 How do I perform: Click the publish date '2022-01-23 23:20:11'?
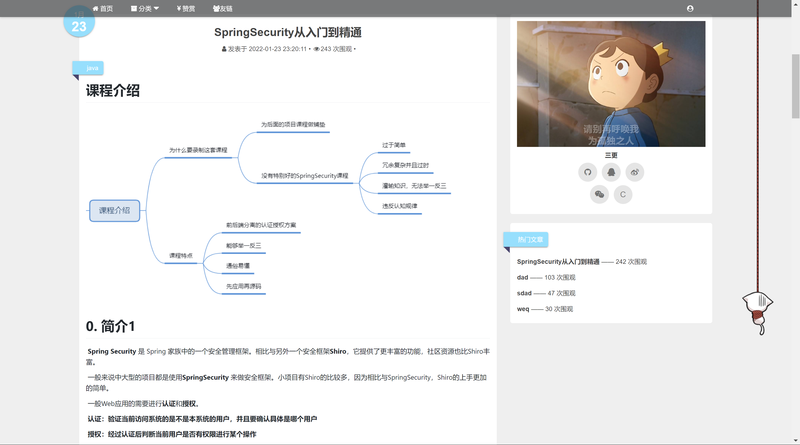(278, 49)
